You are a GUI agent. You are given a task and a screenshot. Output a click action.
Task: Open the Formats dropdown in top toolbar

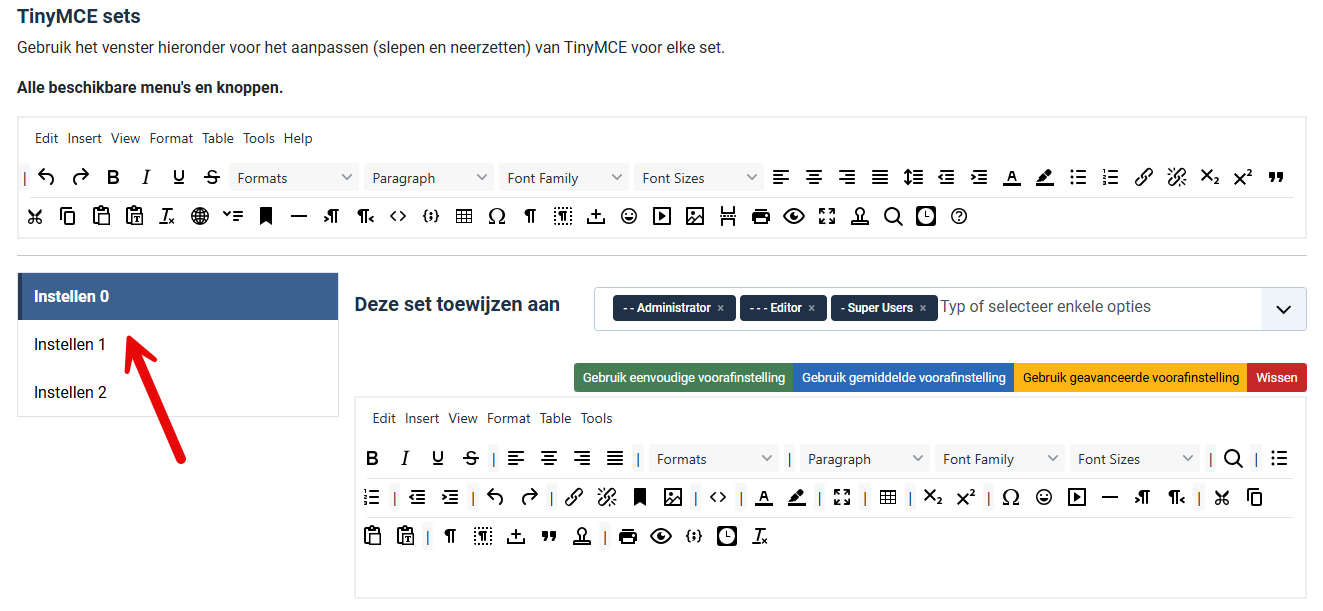[x=294, y=178]
